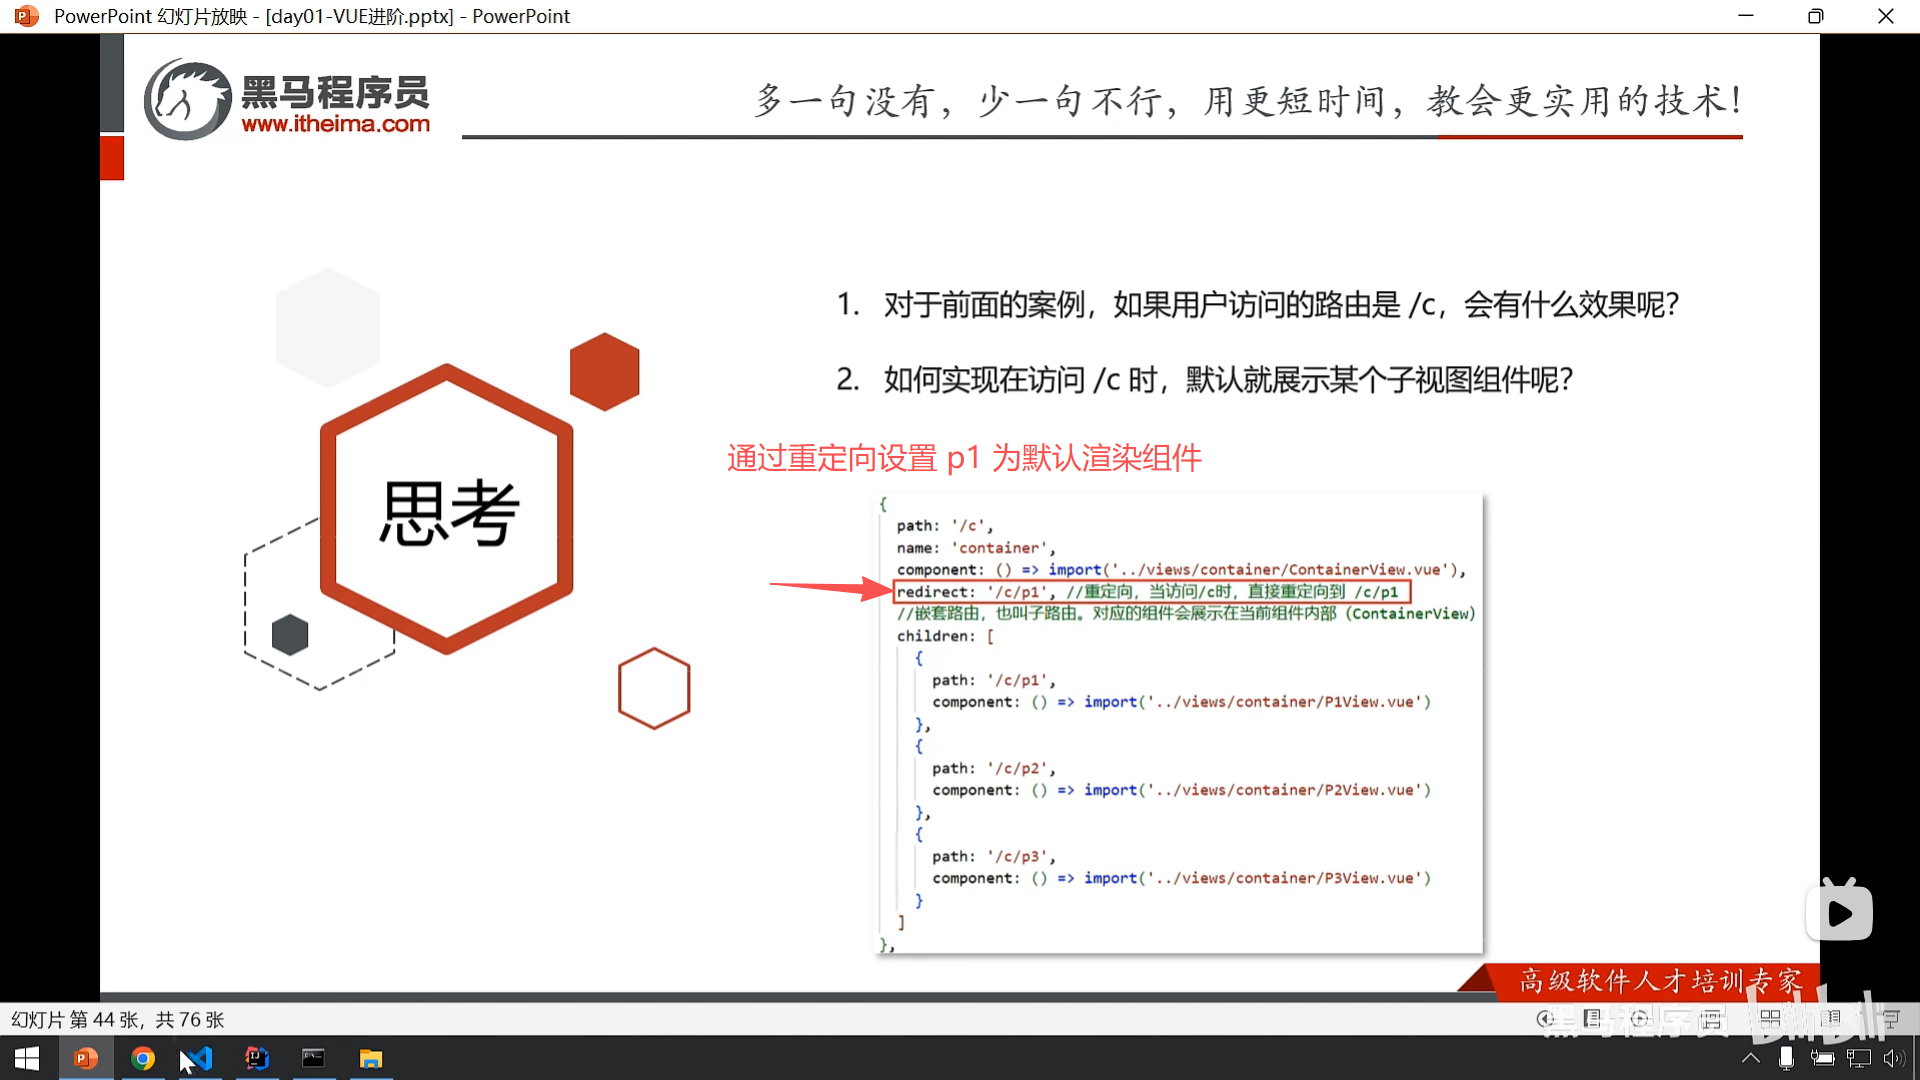This screenshot has height=1080, width=1920.
Task: Switch to Reading view icon
Action: point(1831,1019)
